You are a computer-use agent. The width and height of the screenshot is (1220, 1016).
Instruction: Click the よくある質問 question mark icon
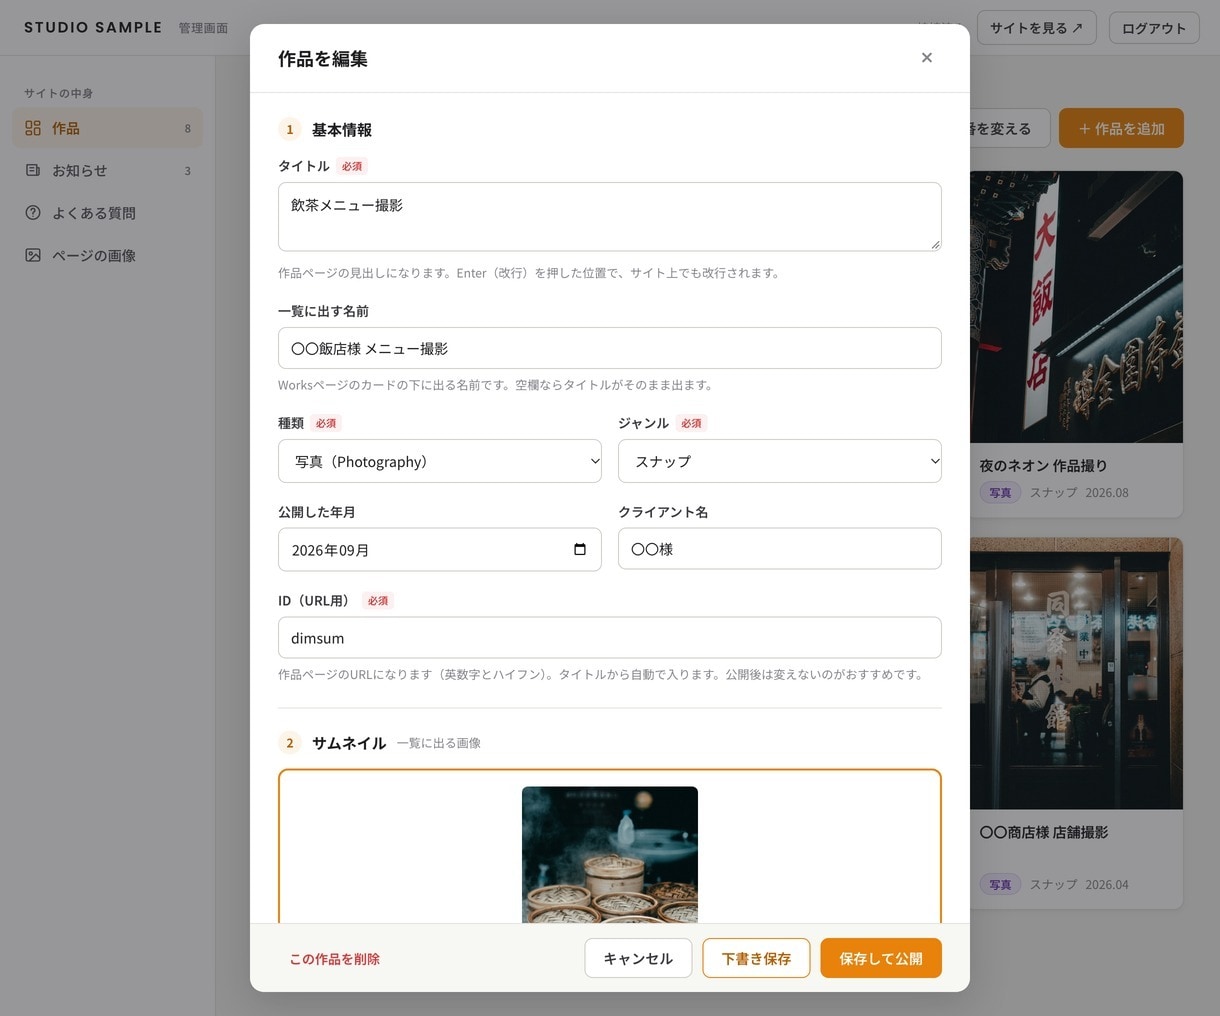point(33,213)
